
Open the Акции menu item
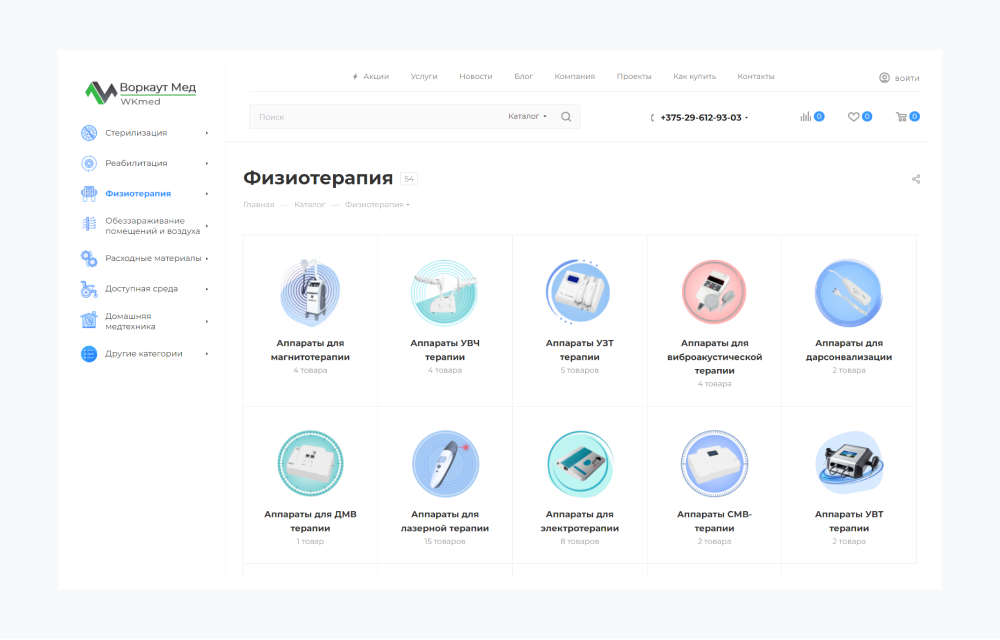pos(375,77)
